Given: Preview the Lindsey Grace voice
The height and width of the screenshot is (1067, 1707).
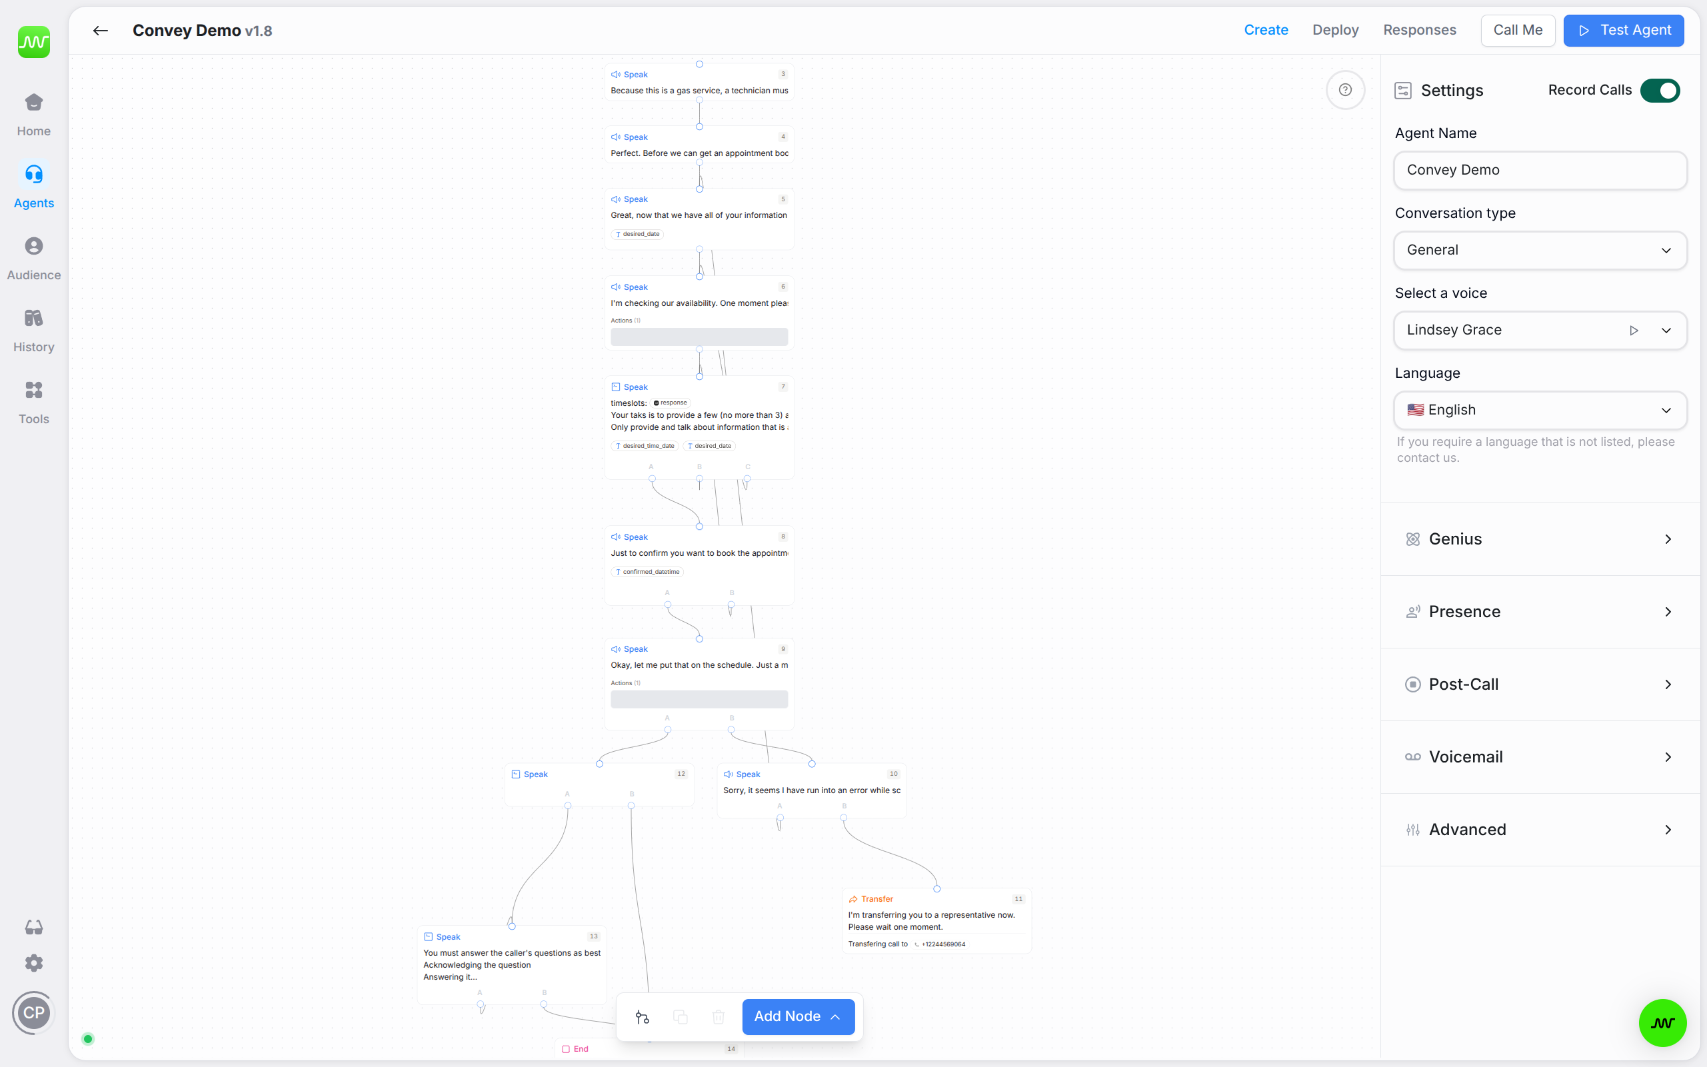Looking at the screenshot, I should tap(1635, 330).
